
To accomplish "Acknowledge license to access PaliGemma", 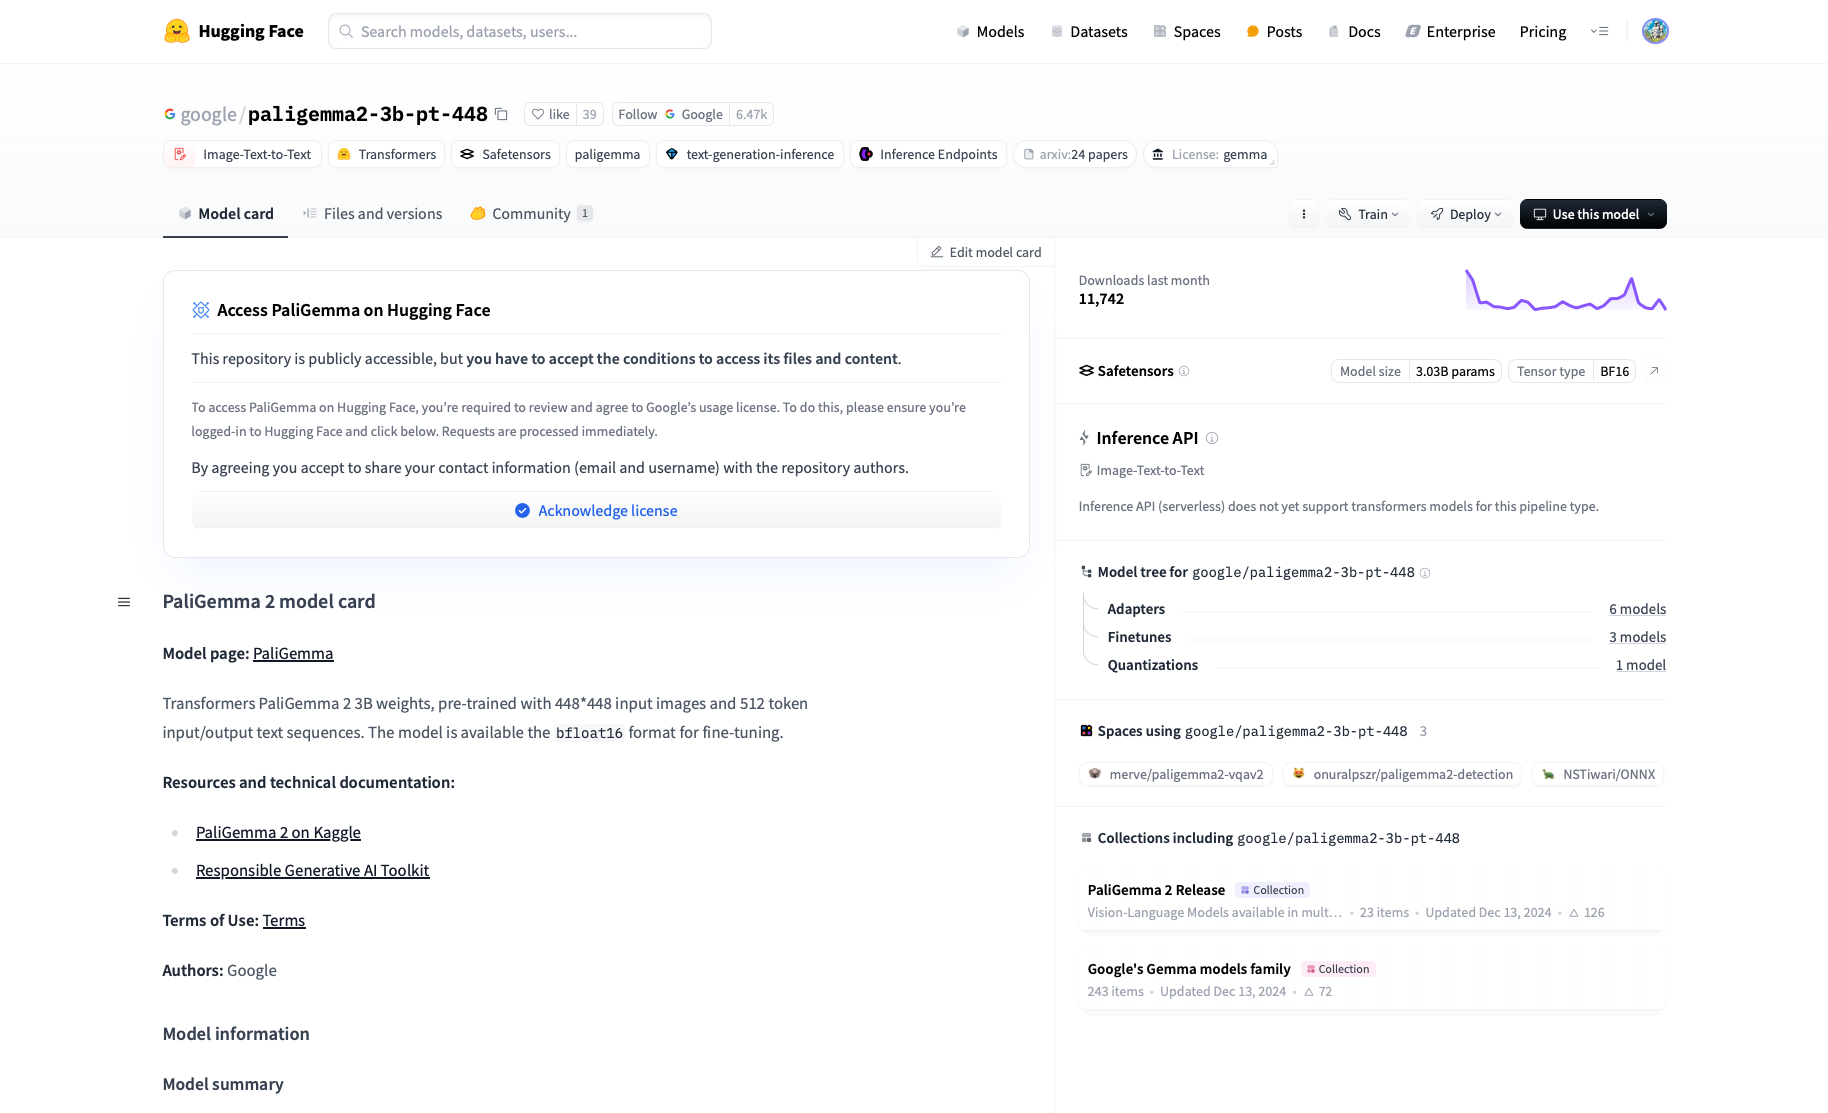I will 596,511.
